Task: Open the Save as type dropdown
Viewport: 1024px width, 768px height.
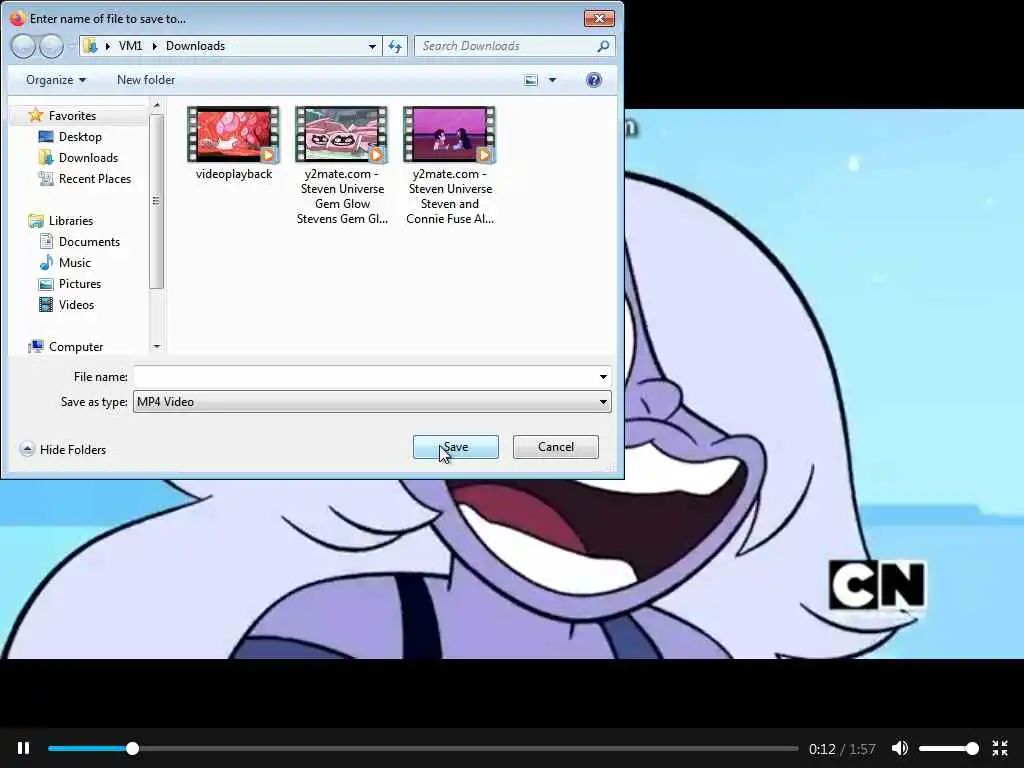Action: pos(372,402)
